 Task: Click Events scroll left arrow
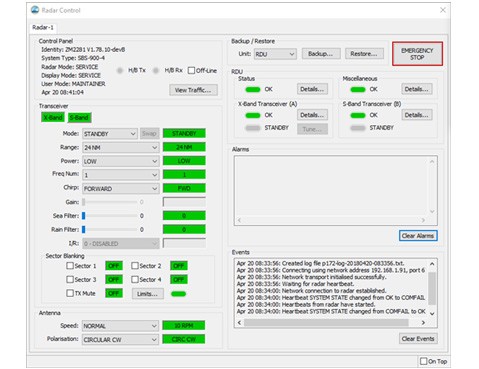[239, 322]
